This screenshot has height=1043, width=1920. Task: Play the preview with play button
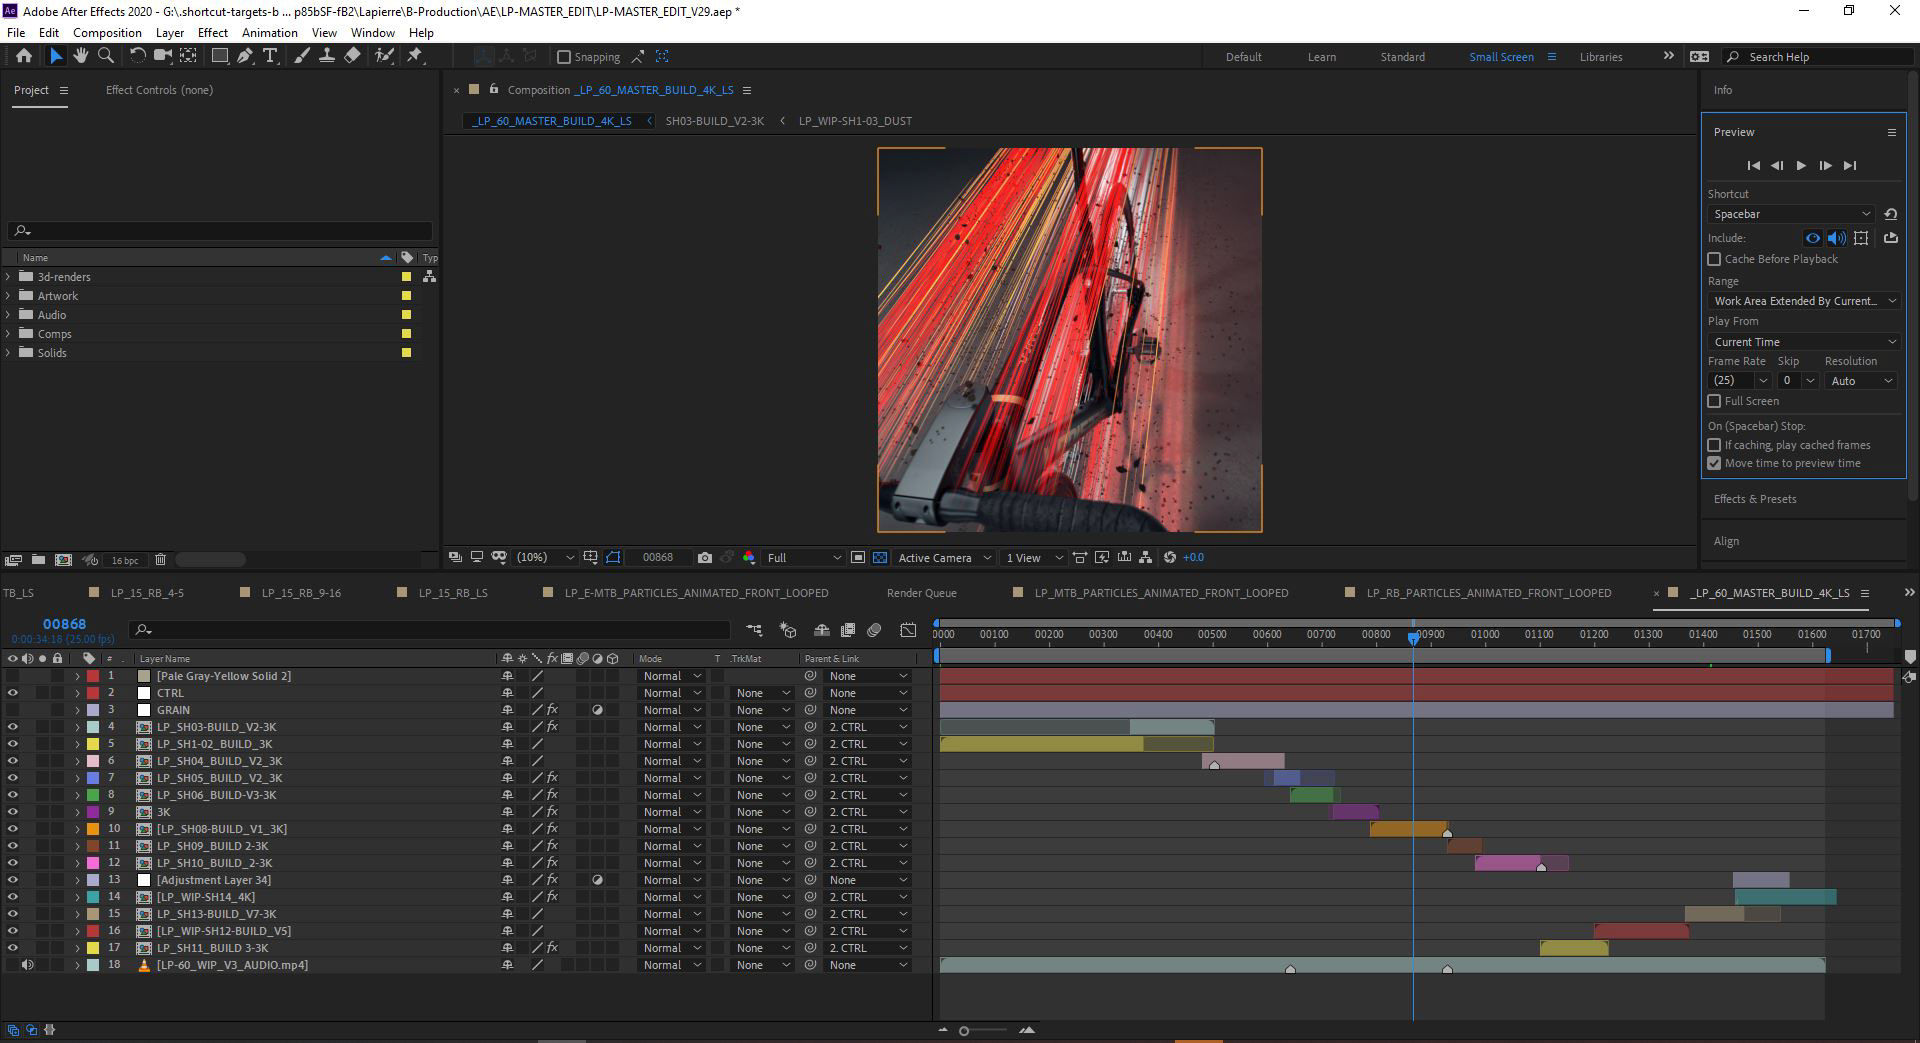(1801, 166)
